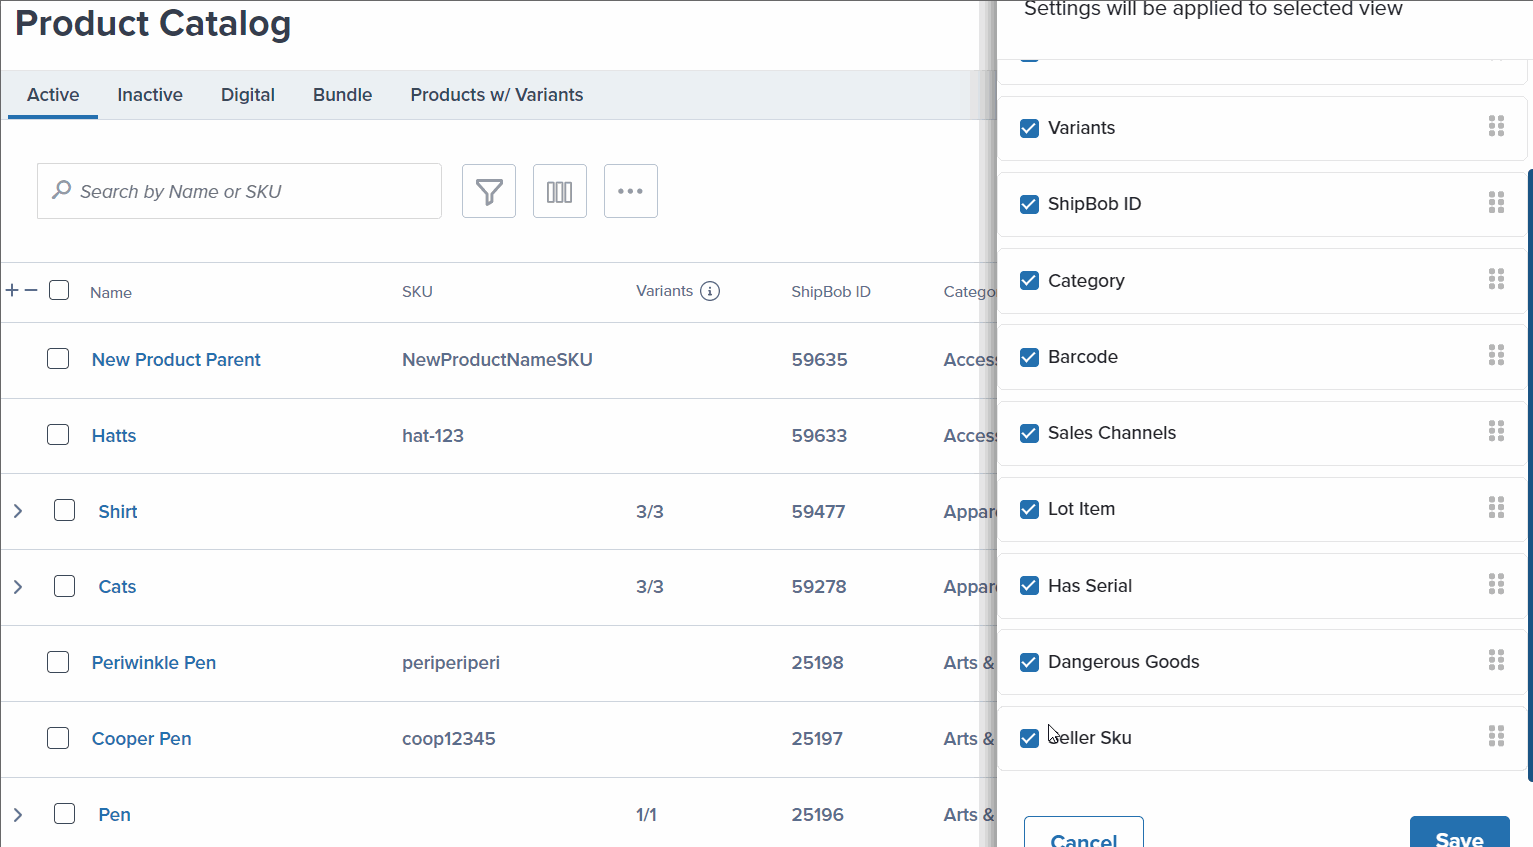1533x847 pixels.
Task: Uncheck the Barcode column checkbox
Action: tap(1029, 356)
